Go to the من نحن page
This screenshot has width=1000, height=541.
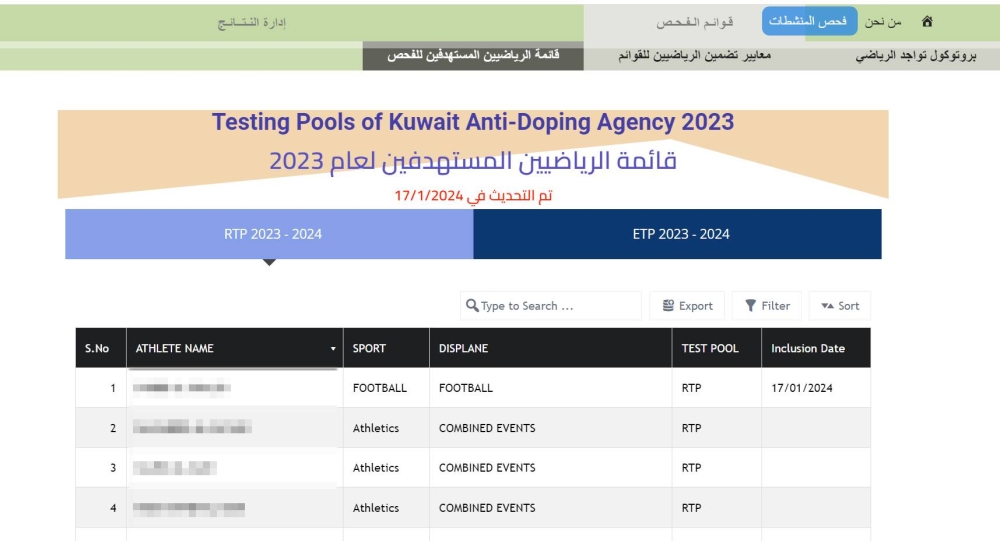tap(881, 22)
